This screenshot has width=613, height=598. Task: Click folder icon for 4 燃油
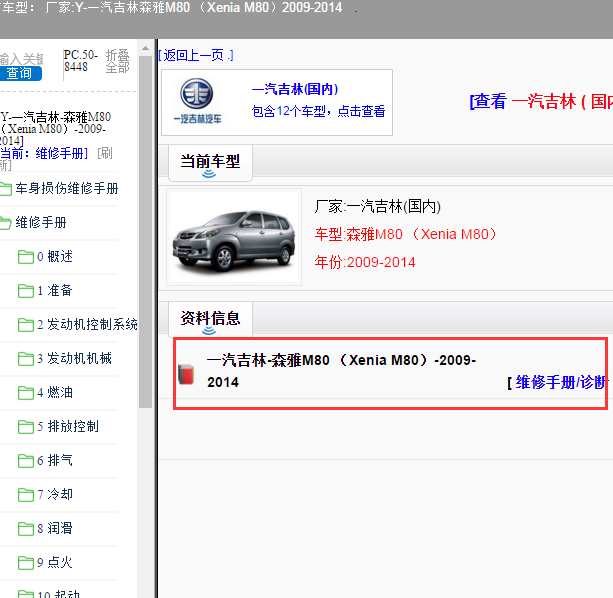tap(26, 393)
